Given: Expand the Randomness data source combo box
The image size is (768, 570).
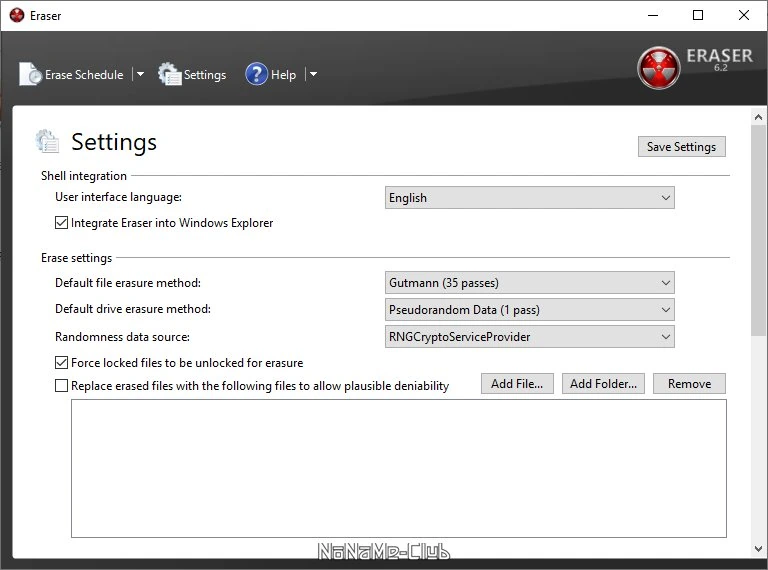Looking at the screenshot, I should (x=529, y=337).
